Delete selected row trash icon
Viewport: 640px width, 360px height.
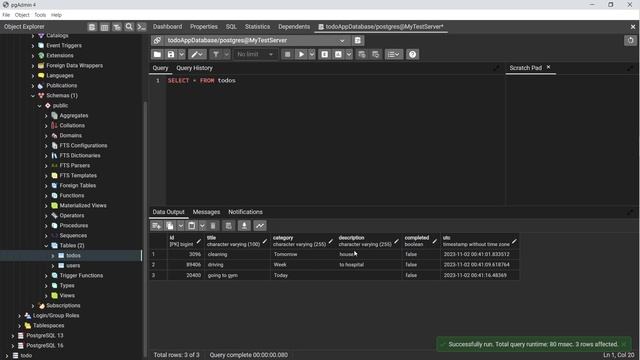(213, 226)
